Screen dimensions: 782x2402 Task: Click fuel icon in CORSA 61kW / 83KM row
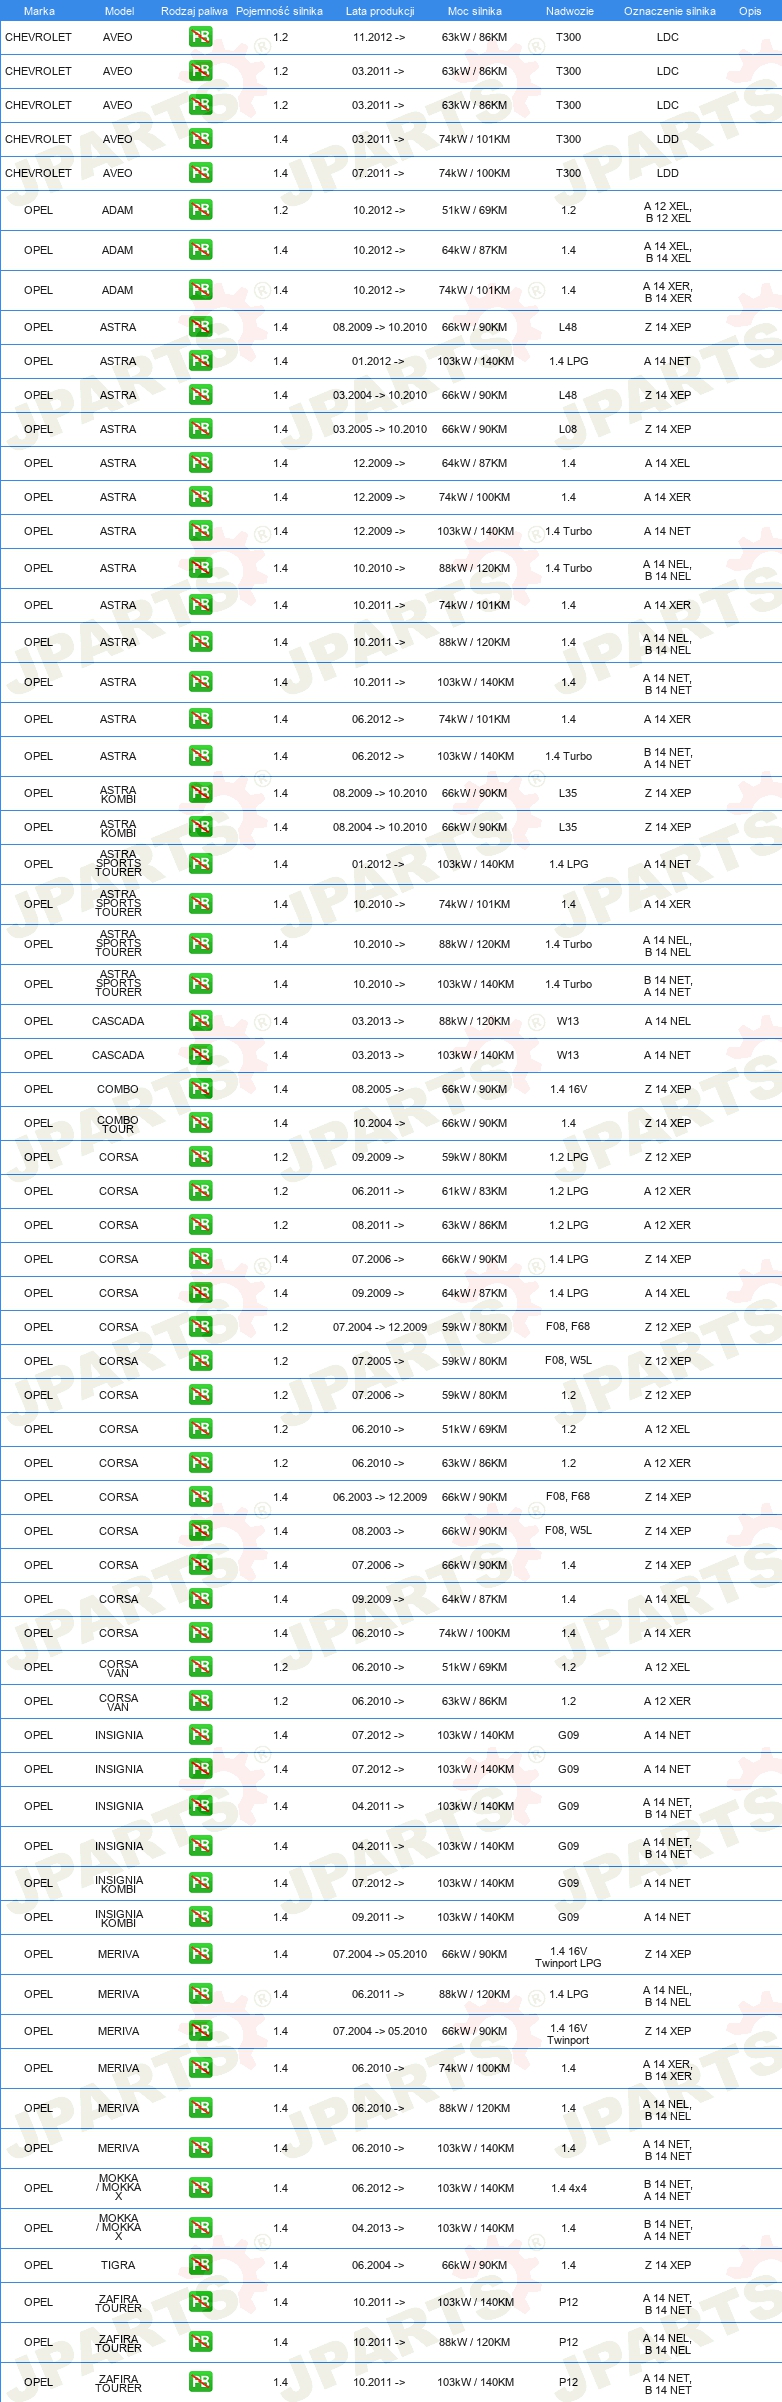tap(200, 1191)
